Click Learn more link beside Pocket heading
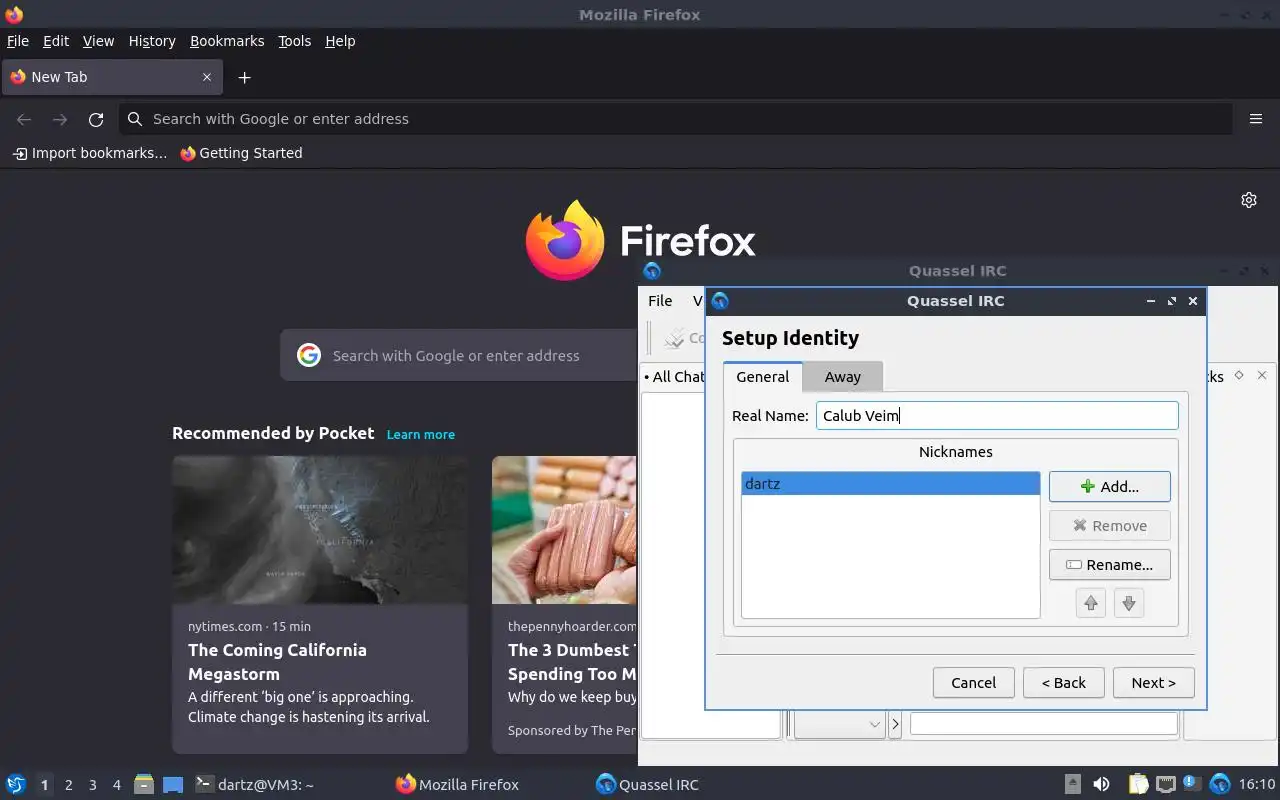The image size is (1280, 800). [421, 435]
